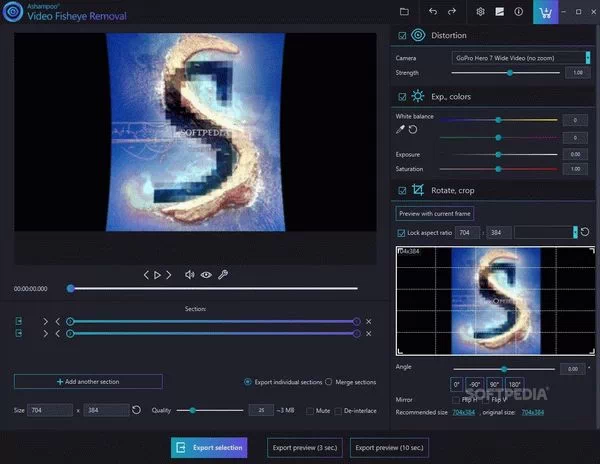Click the Exp., colors sun icon

[417, 96]
